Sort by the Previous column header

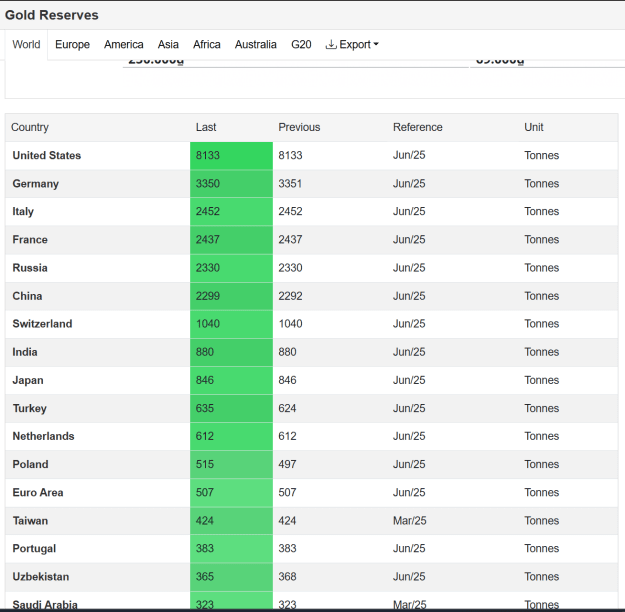(x=299, y=127)
